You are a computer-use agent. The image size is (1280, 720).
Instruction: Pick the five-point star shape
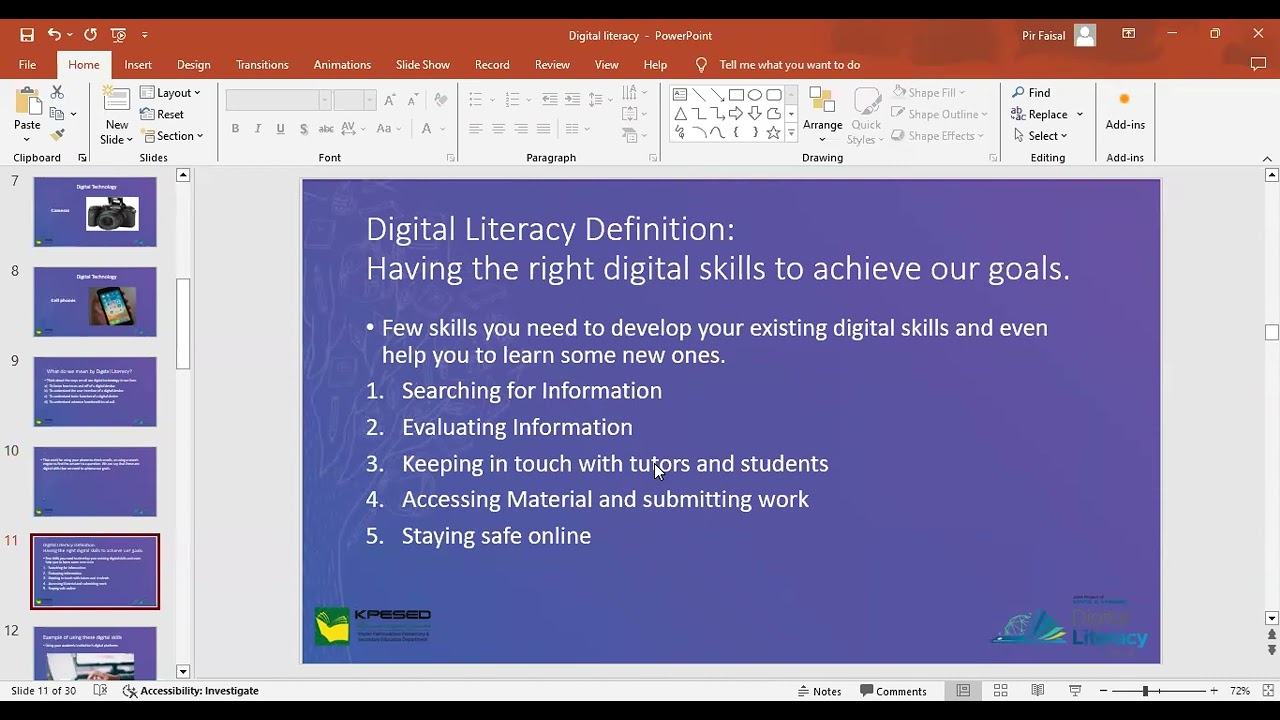pos(773,133)
